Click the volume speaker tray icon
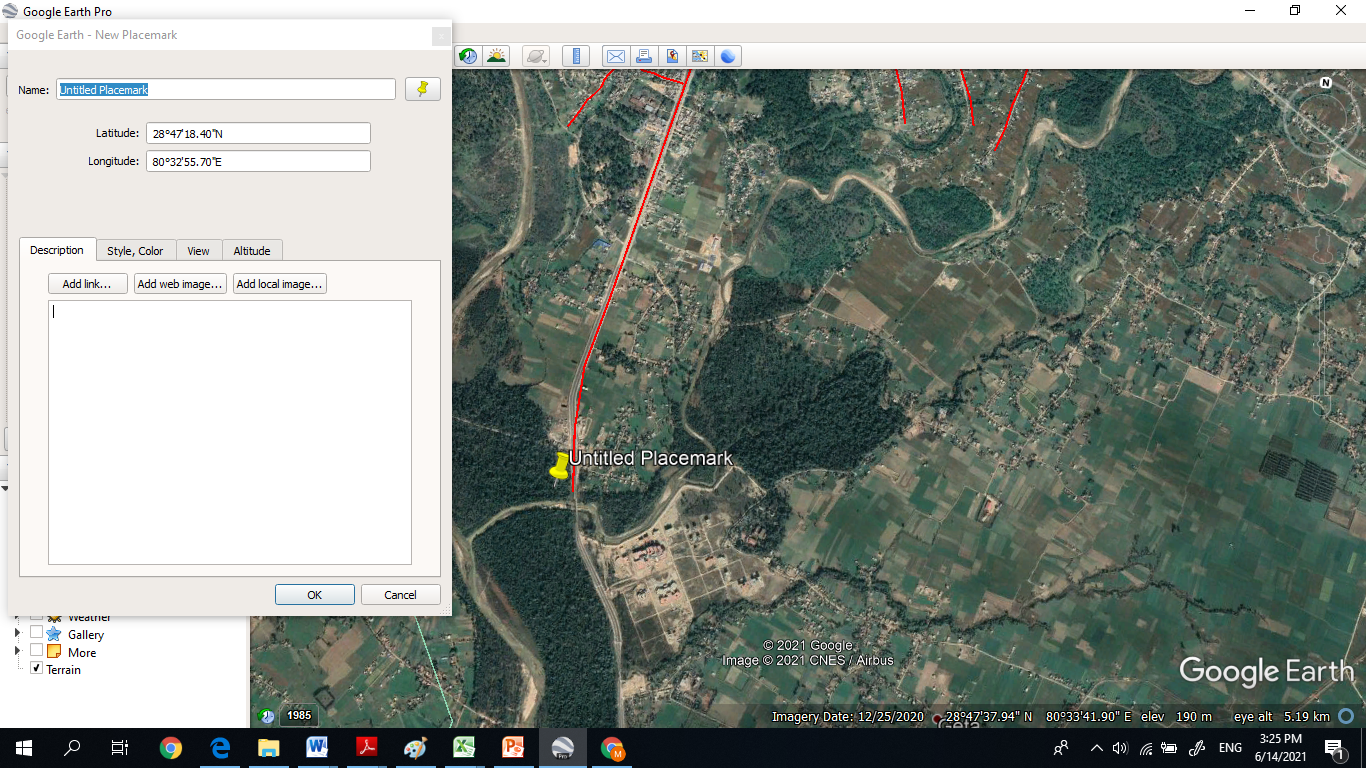 (1120, 748)
